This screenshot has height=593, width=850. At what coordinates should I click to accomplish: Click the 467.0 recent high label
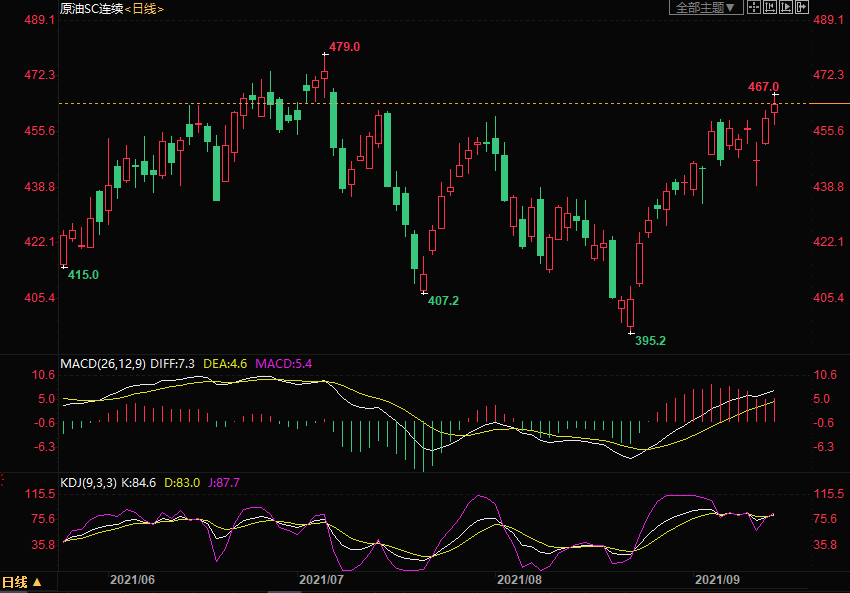click(763, 87)
